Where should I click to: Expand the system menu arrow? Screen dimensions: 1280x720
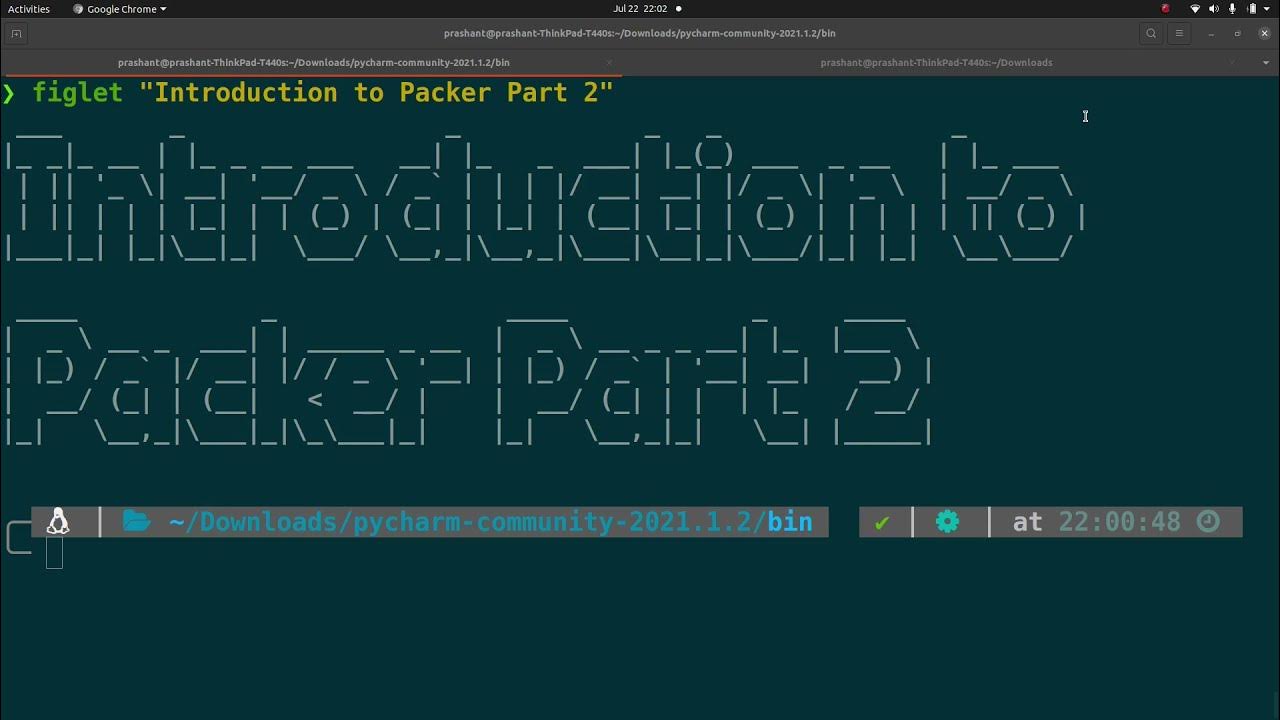click(1267, 9)
